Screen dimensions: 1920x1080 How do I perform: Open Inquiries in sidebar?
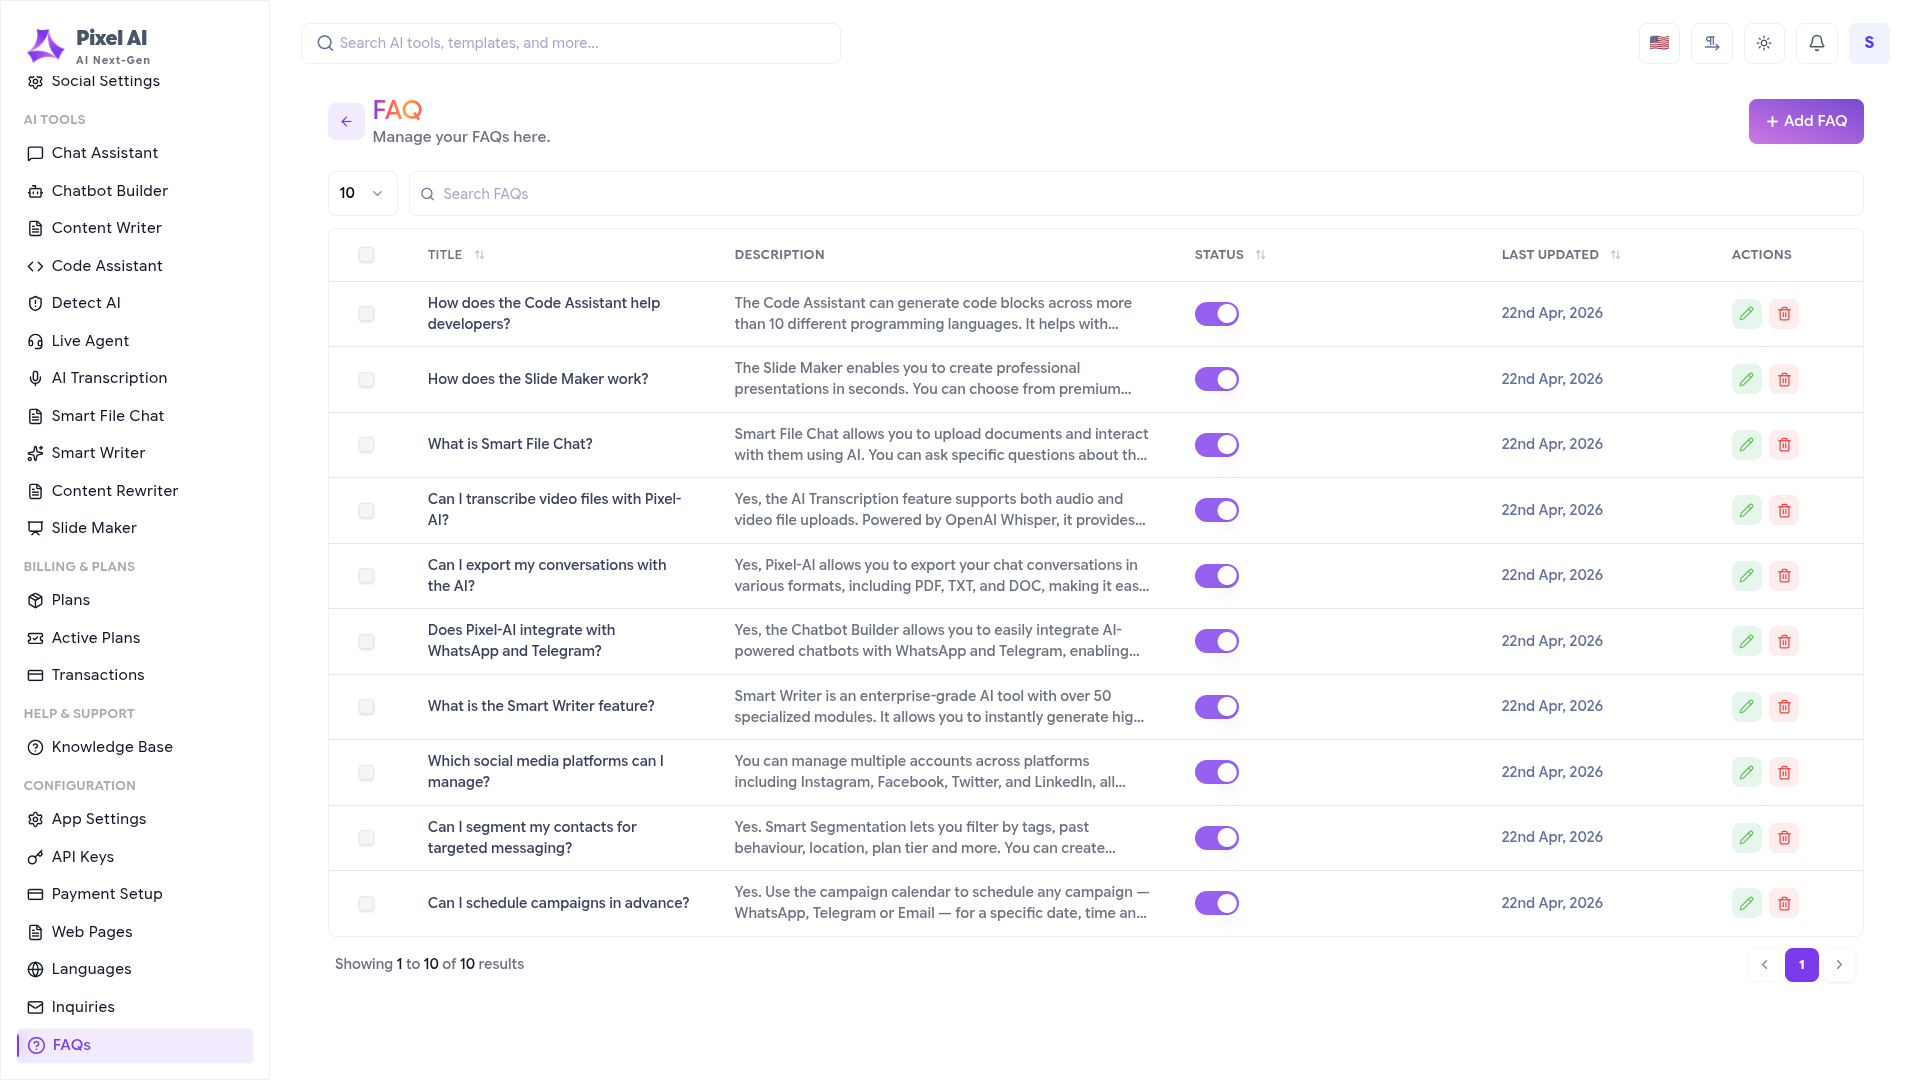[135, 1007]
